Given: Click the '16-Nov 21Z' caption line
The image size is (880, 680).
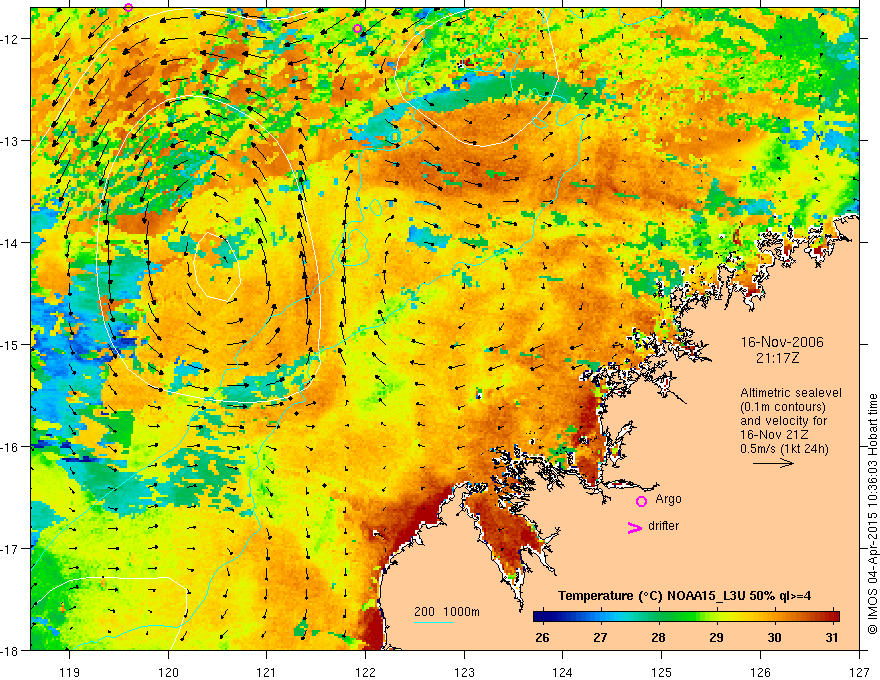Looking at the screenshot, I should (772, 435).
